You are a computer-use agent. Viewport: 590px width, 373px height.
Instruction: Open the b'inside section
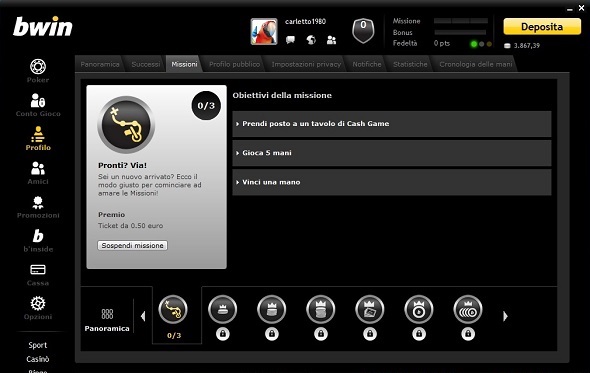[x=38, y=241]
